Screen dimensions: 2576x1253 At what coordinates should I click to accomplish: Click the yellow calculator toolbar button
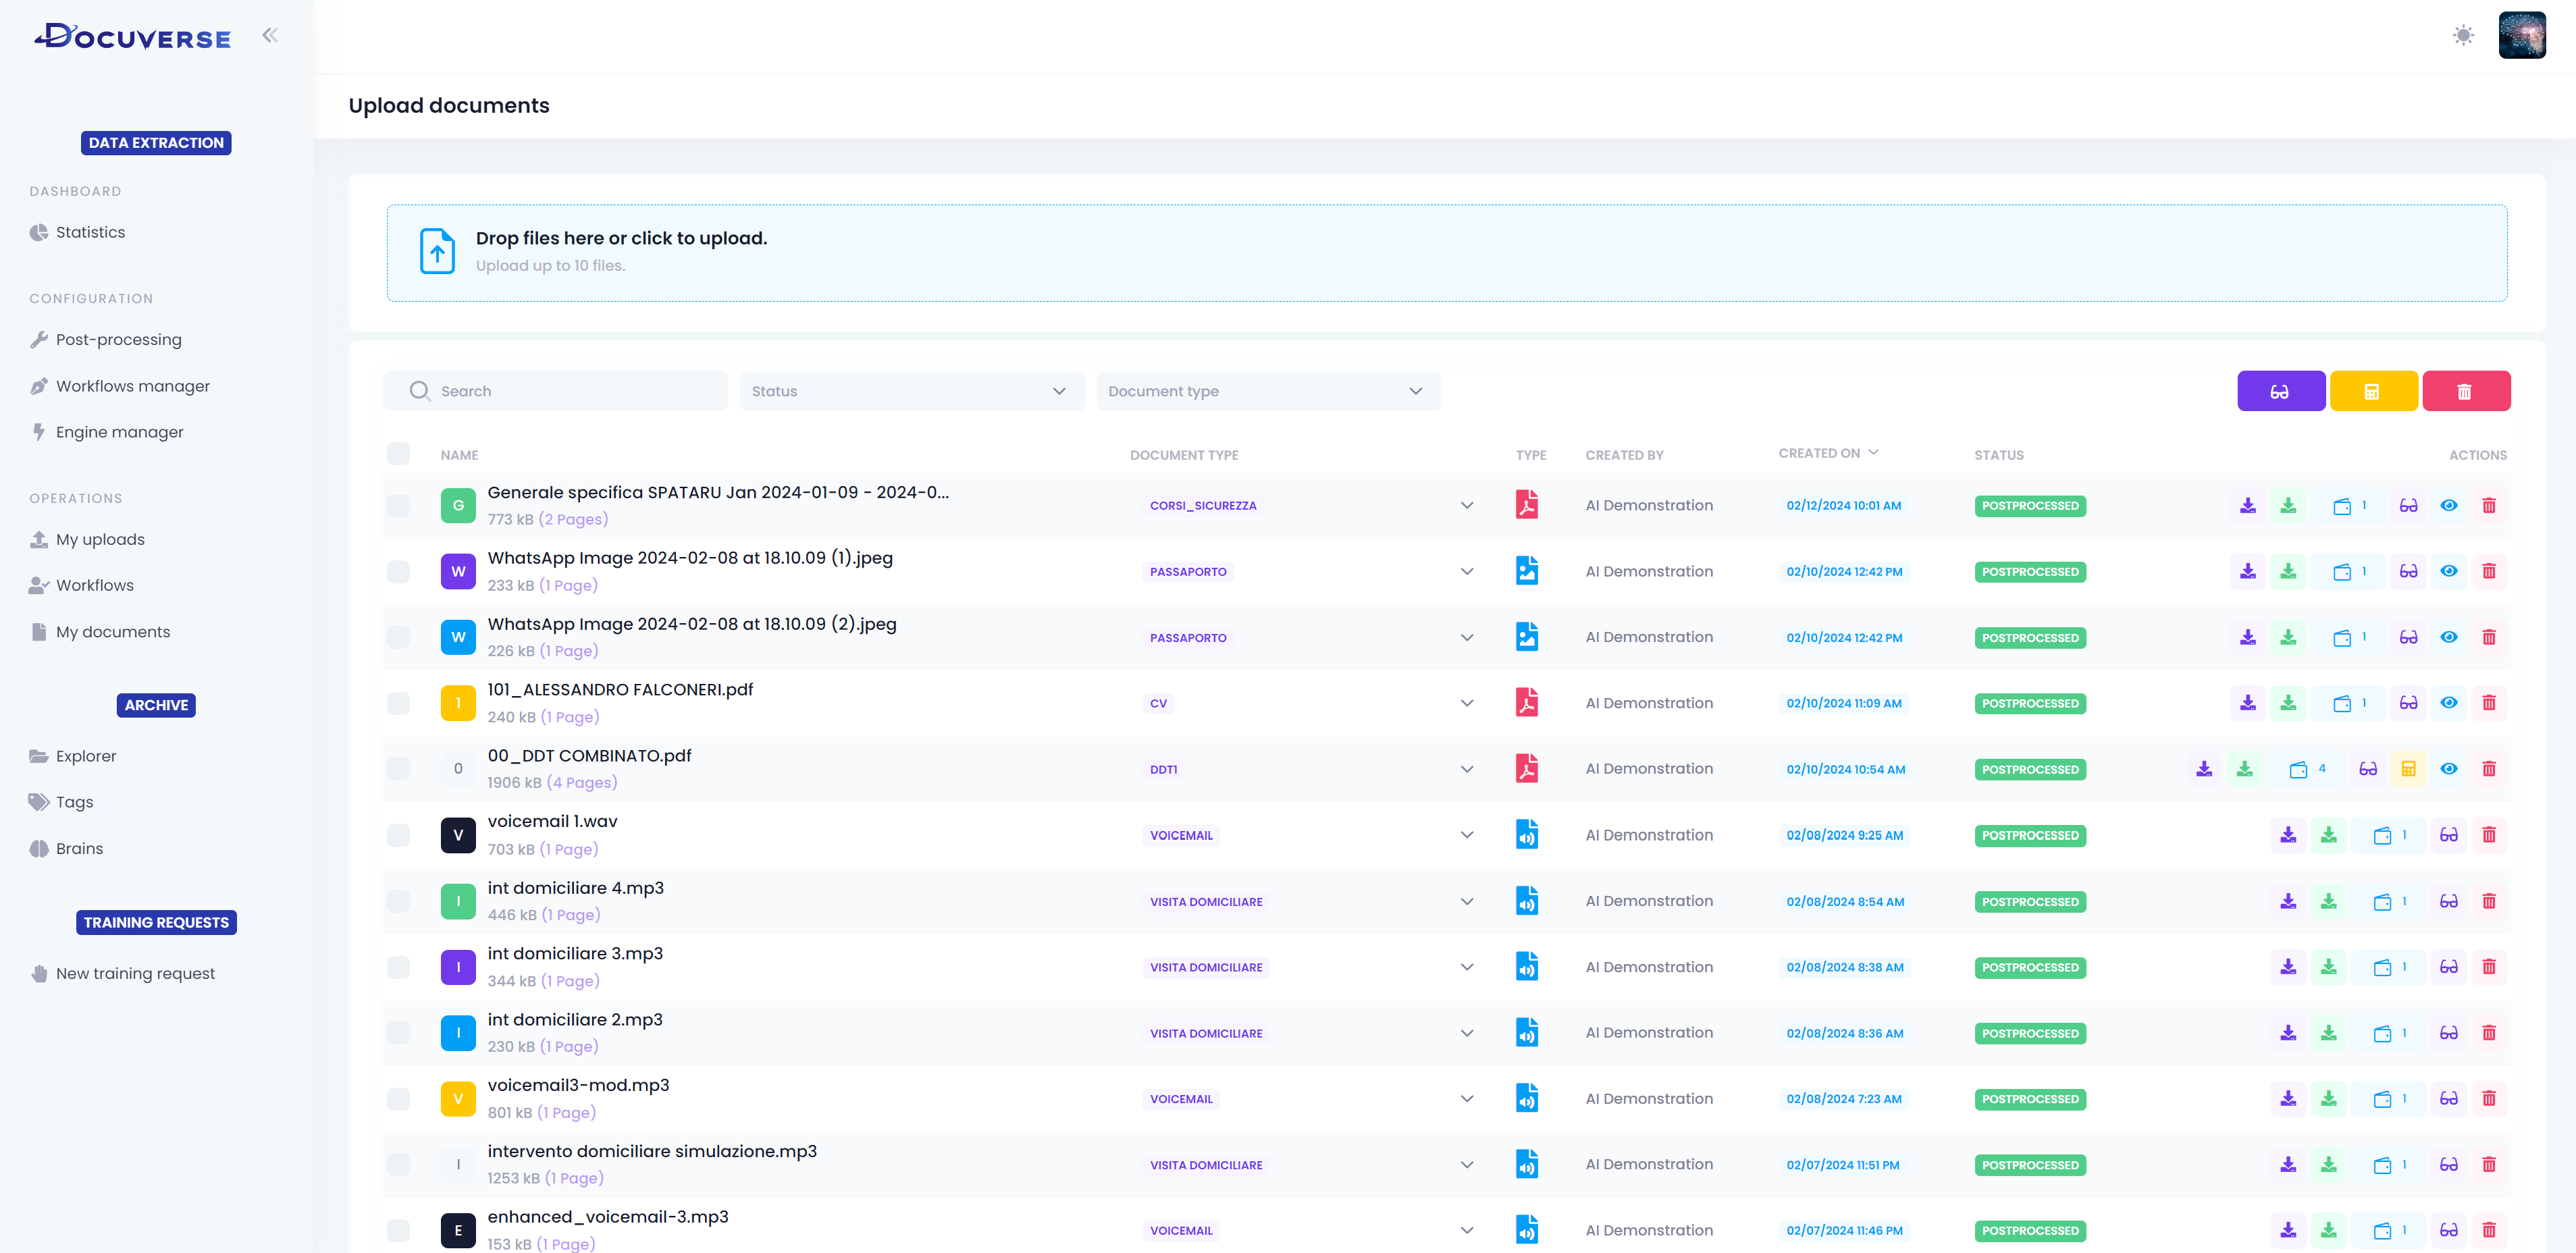point(2372,391)
